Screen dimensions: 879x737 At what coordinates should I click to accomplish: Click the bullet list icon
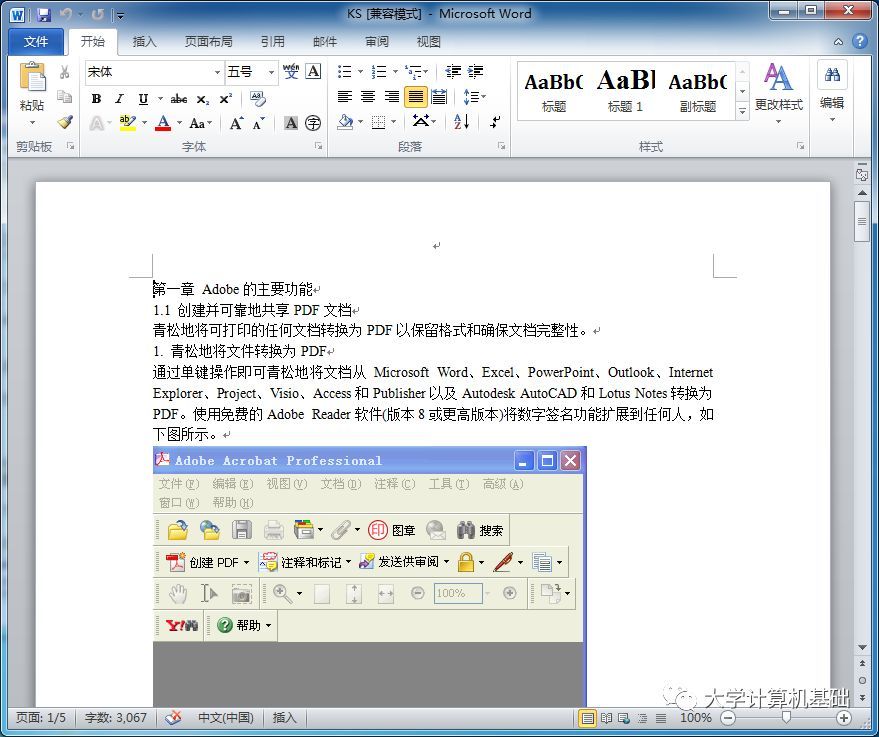point(344,71)
